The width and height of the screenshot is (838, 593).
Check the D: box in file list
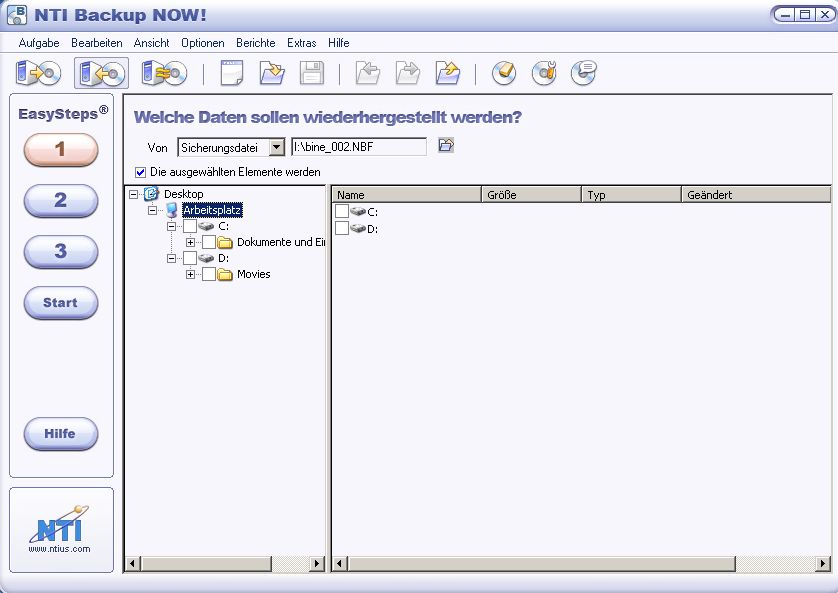[342, 229]
